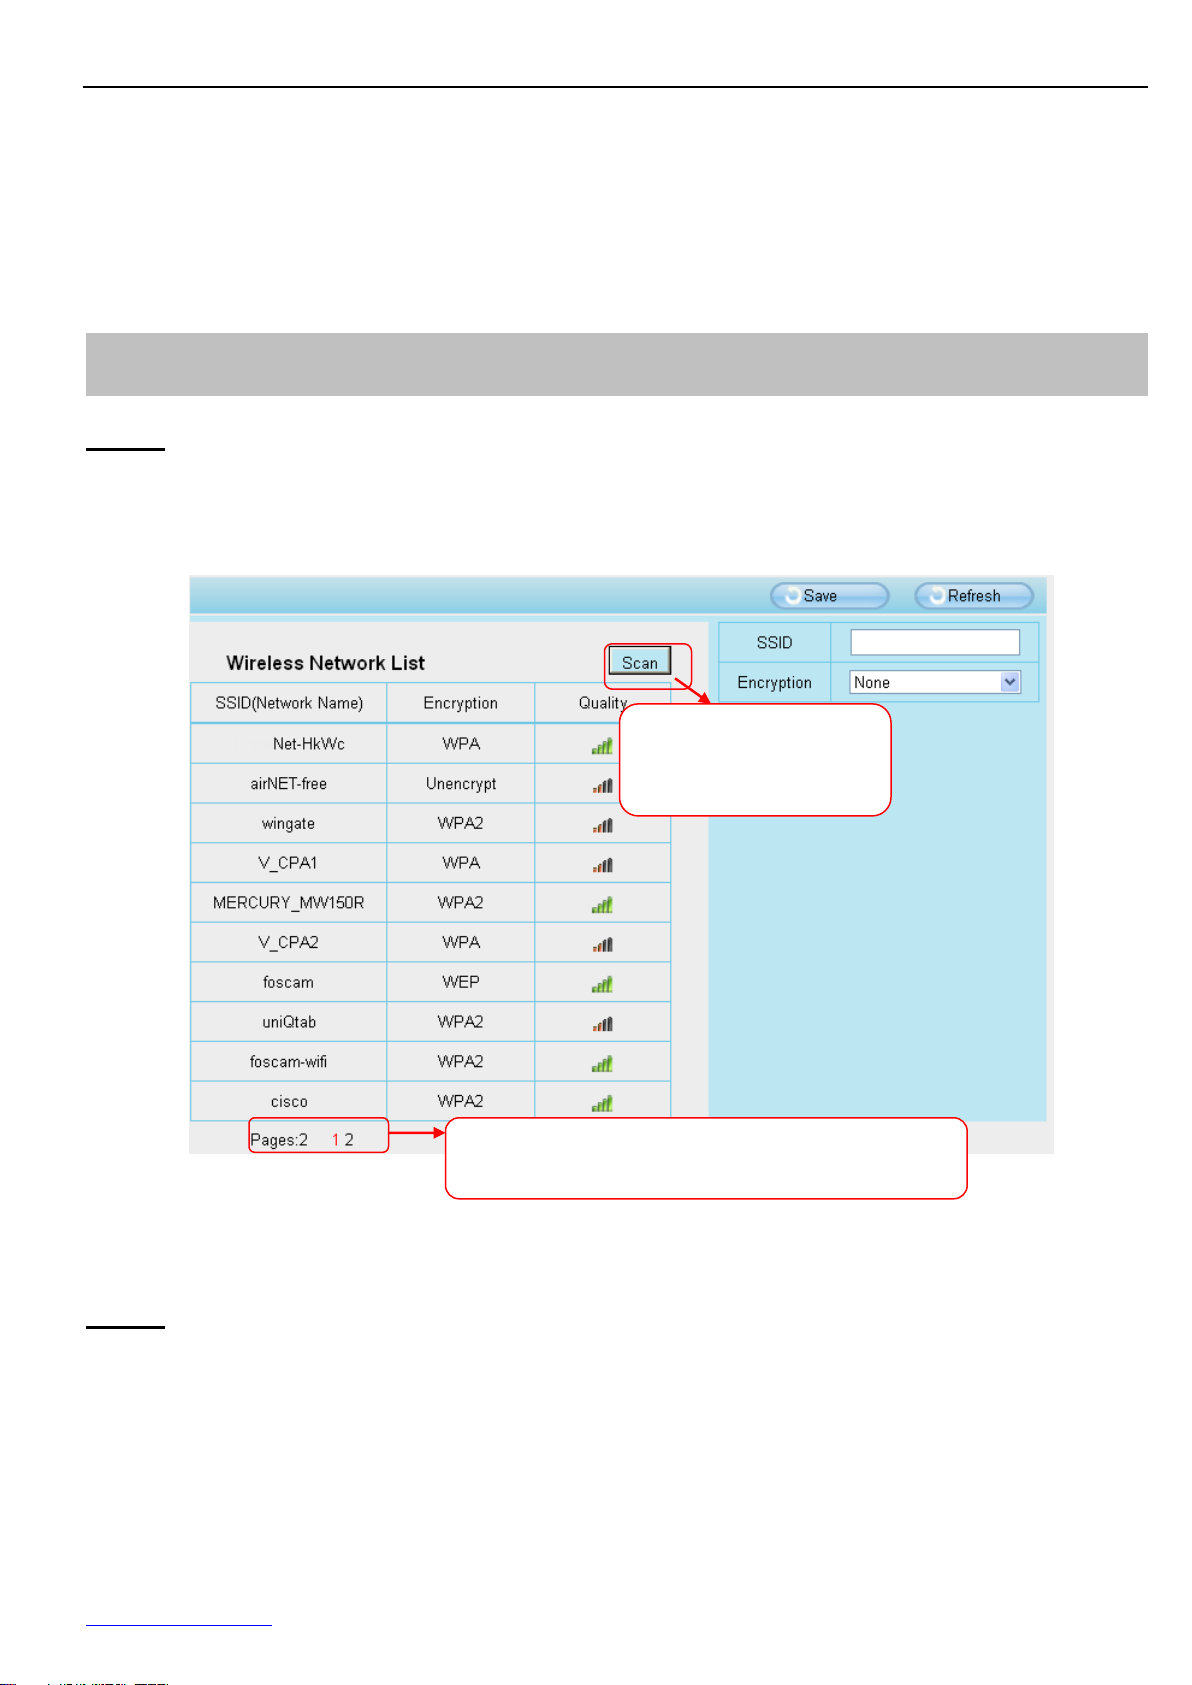
Task: Click signal quality icon for foscam
Action: point(602,984)
